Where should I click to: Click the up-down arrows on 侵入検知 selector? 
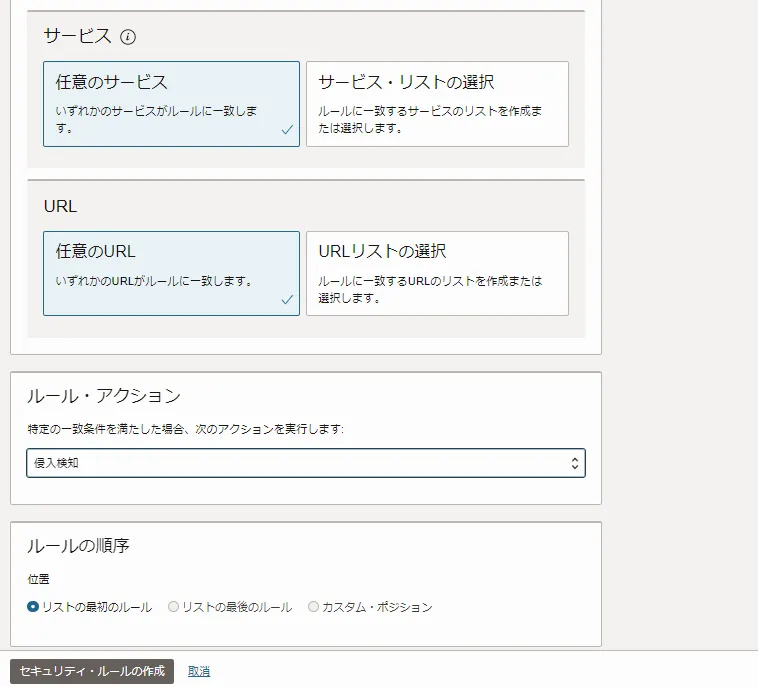(574, 463)
